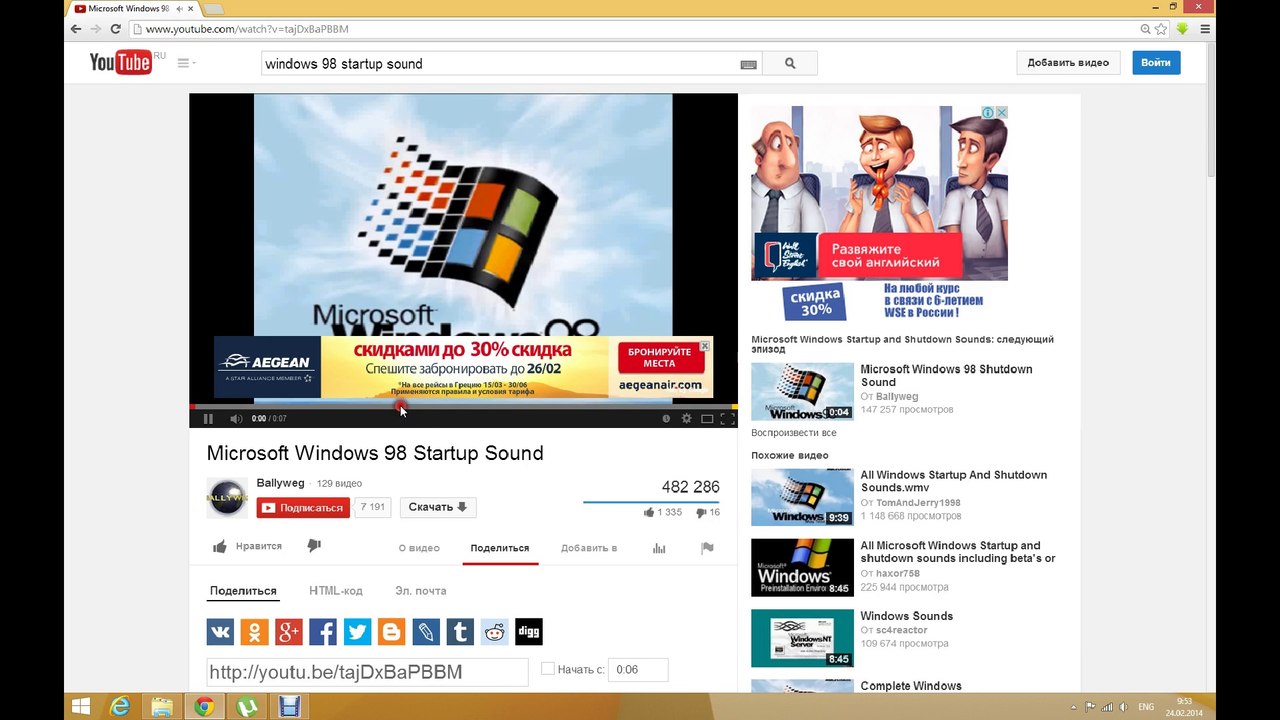Share video on VK icon
The image size is (1280, 720).
pos(220,631)
